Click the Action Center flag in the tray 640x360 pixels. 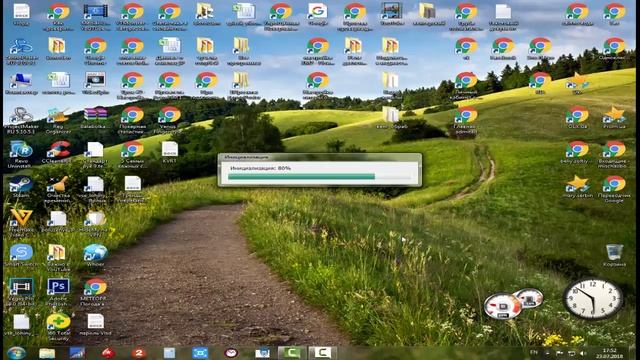[x=559, y=353]
